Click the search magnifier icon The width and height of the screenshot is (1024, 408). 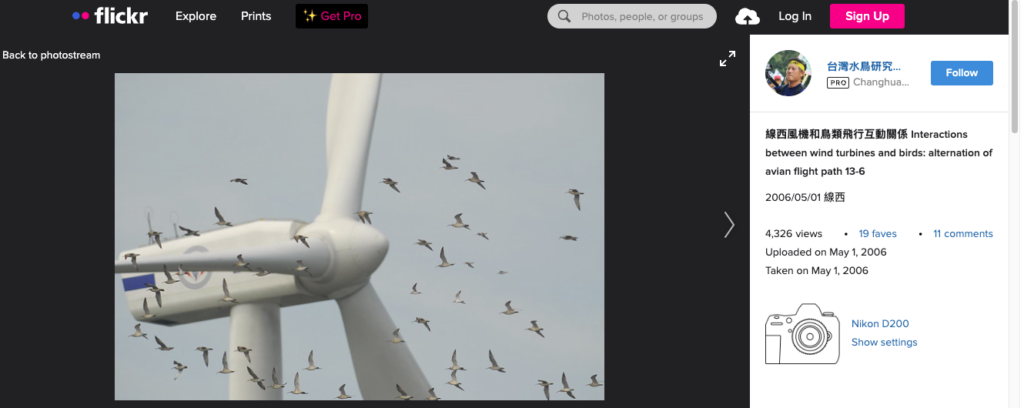click(565, 16)
